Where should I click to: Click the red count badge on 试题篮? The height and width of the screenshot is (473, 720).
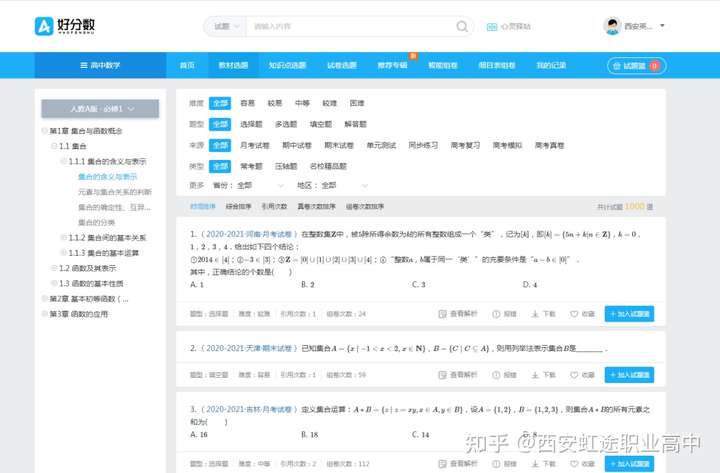[654, 66]
